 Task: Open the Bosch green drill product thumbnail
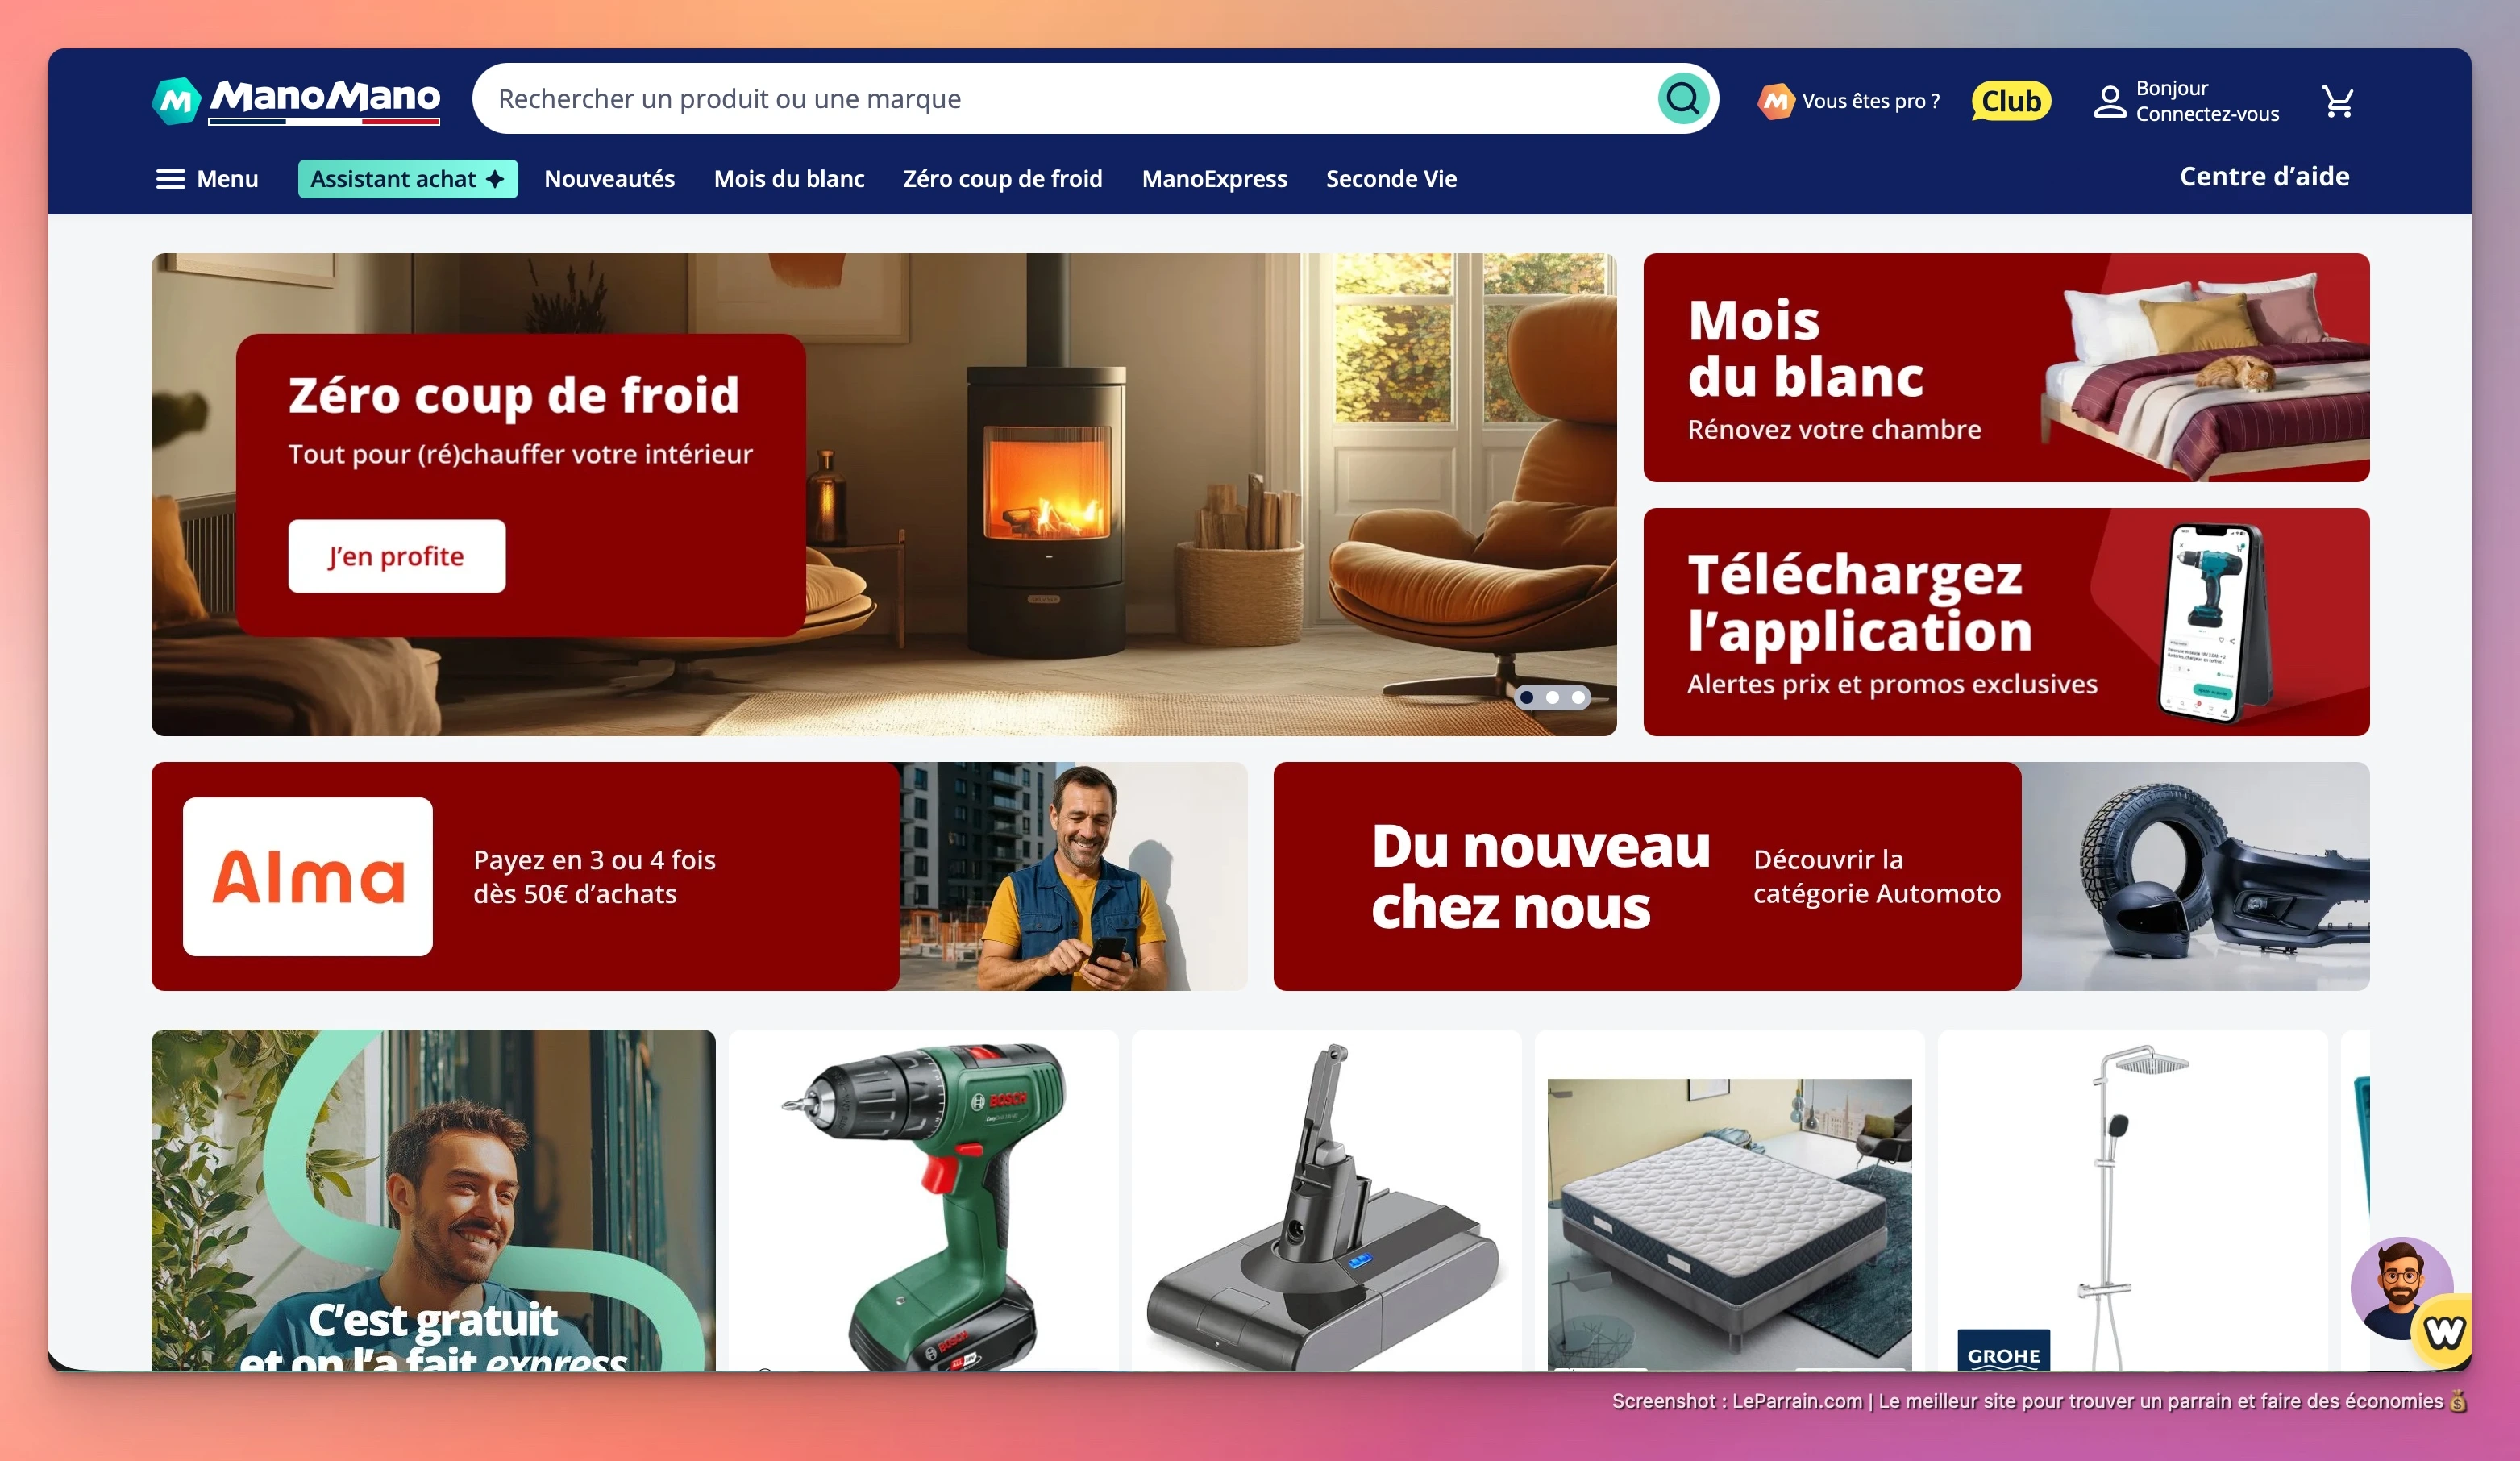point(923,1200)
